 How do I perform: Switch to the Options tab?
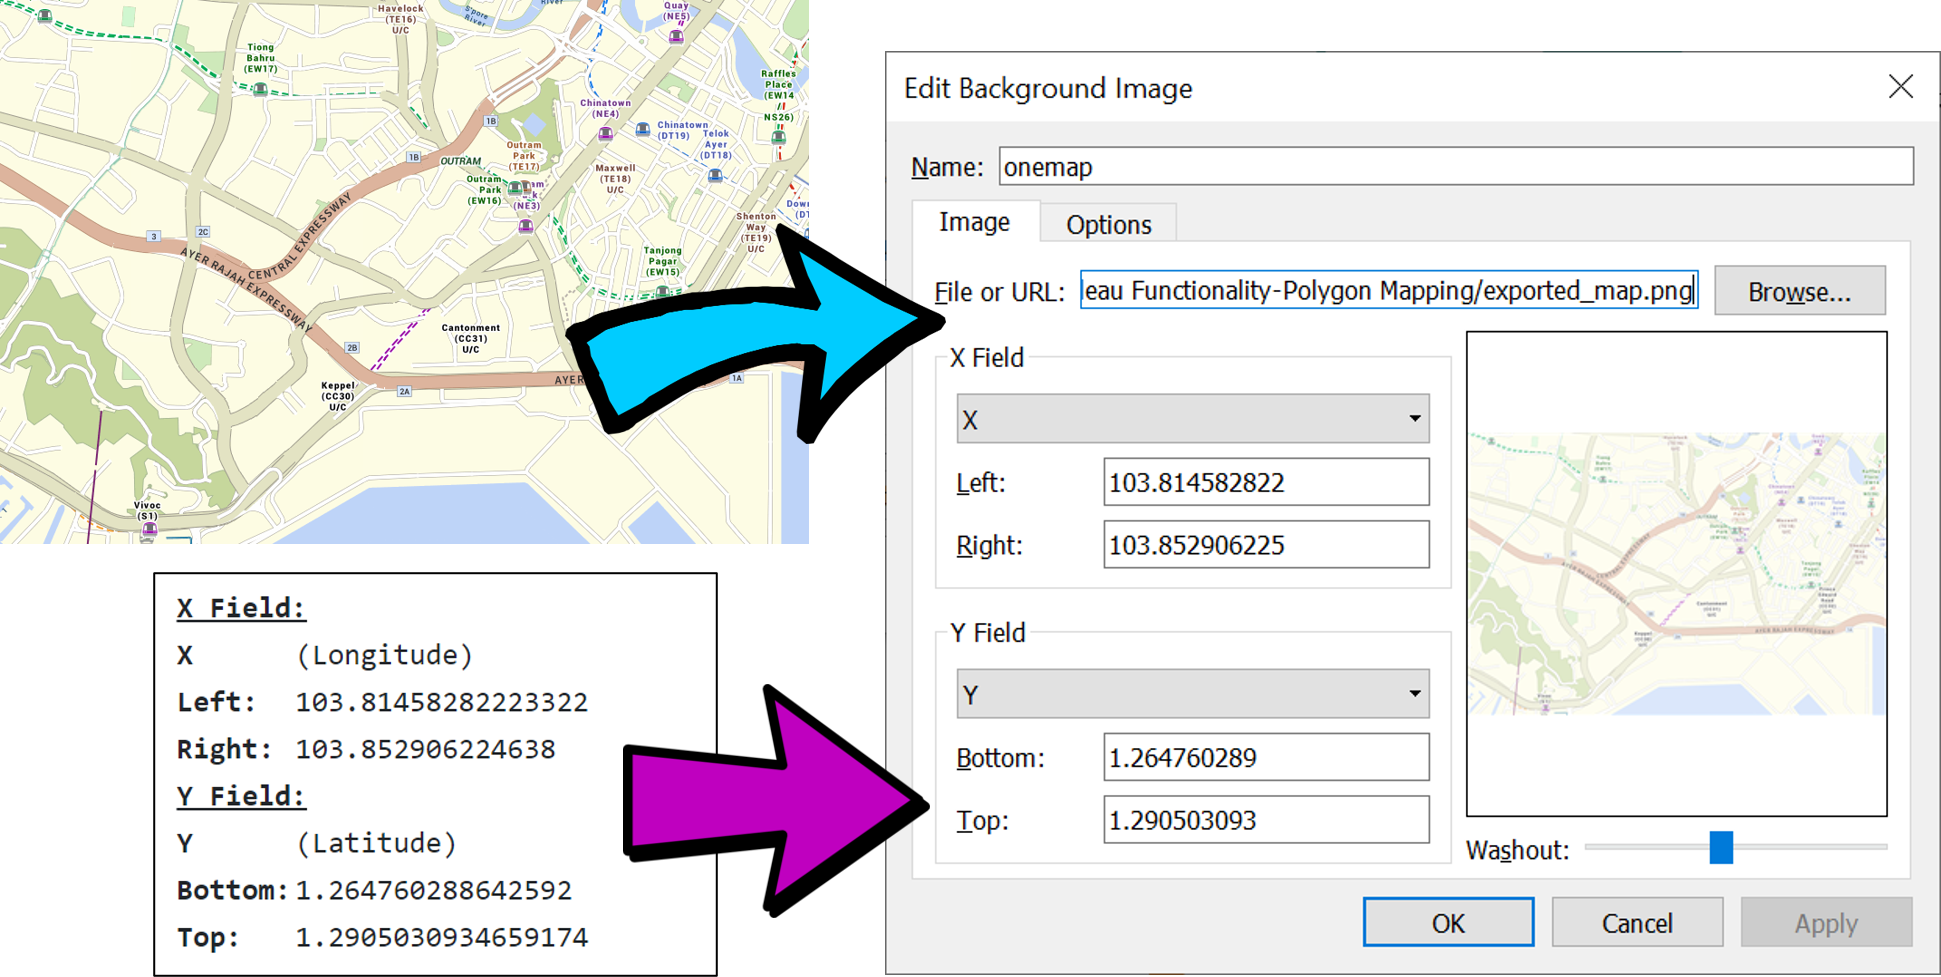tap(1108, 224)
